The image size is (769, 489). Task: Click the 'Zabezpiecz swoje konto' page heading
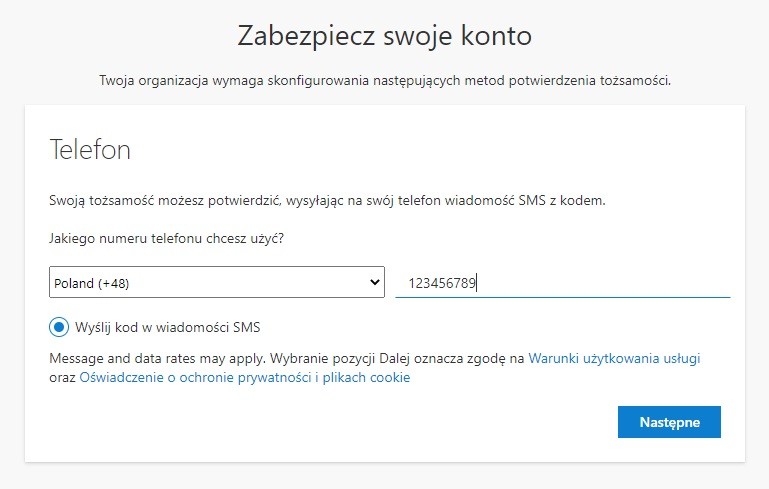[x=385, y=36]
